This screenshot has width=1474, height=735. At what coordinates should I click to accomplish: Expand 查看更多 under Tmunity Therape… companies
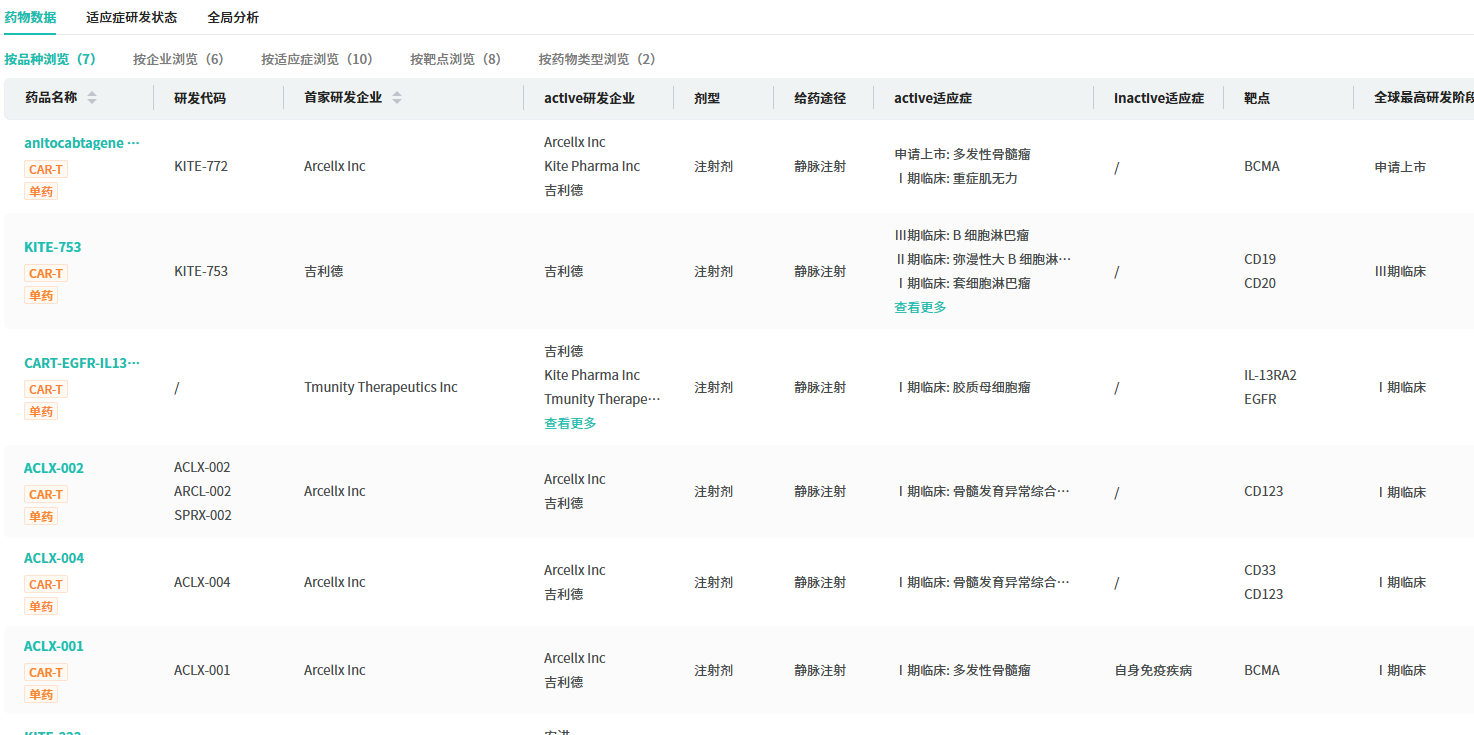point(570,423)
